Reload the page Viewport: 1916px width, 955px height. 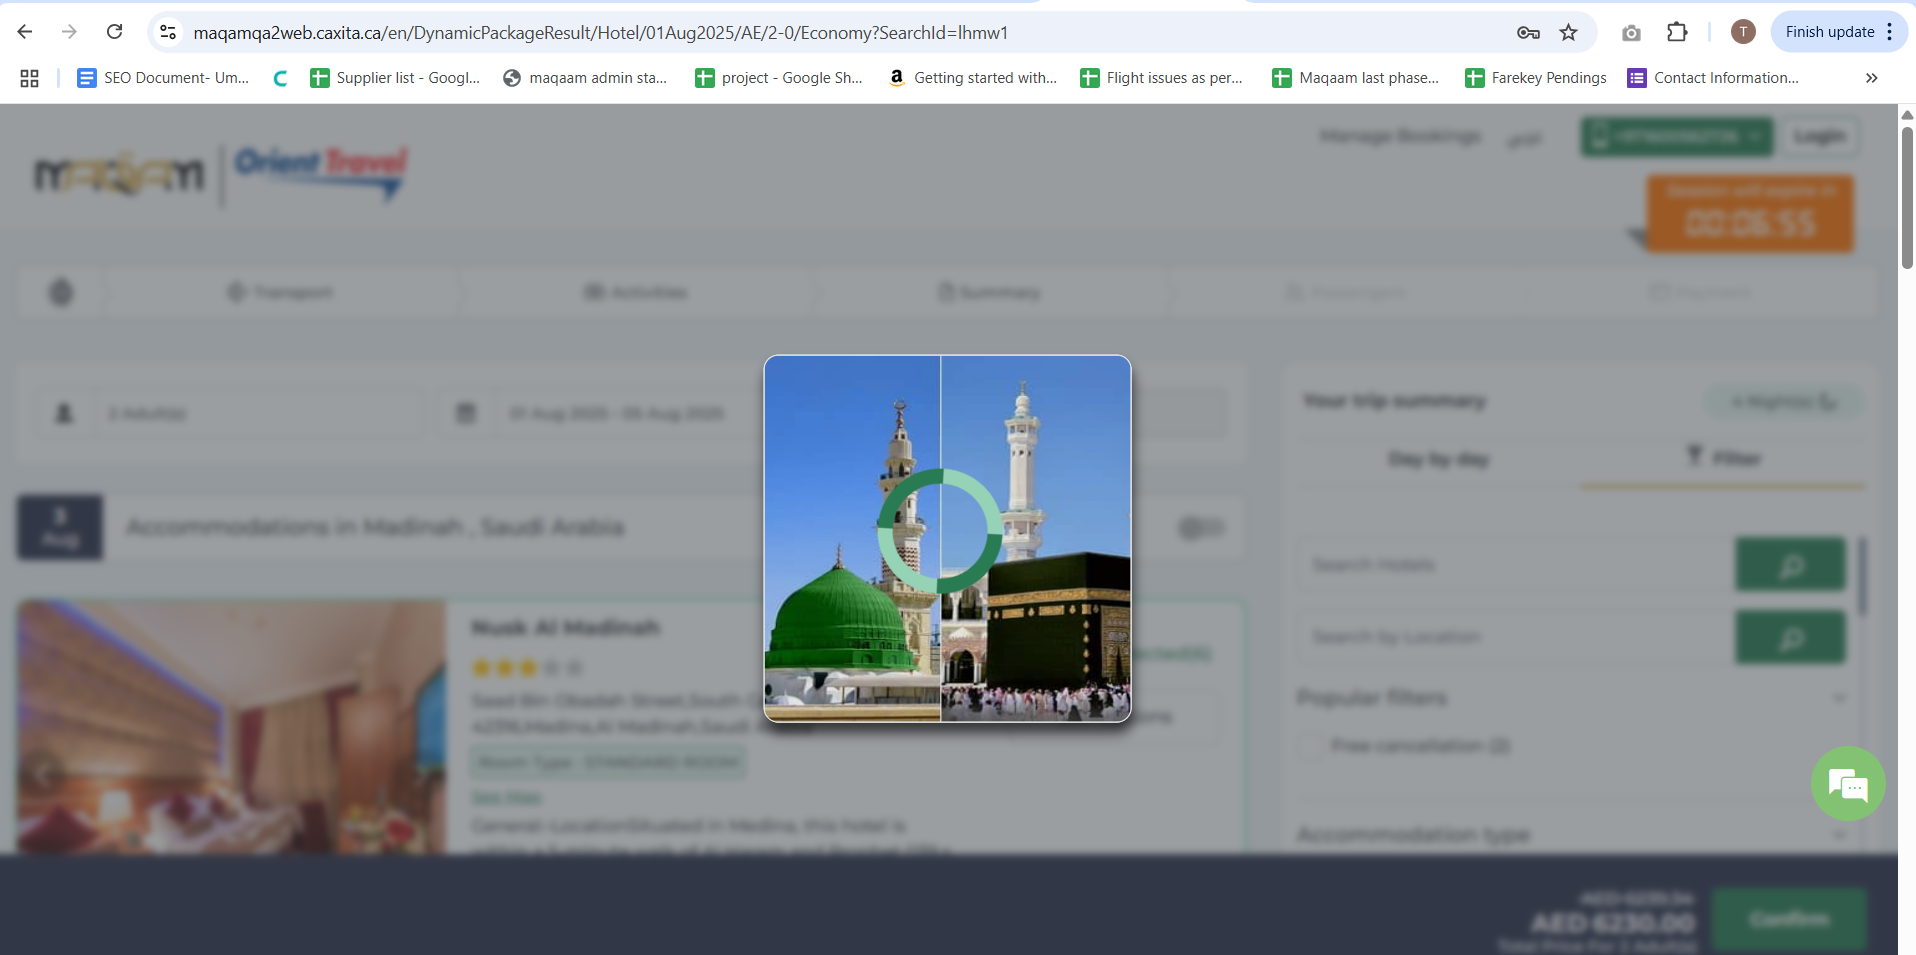tap(115, 32)
